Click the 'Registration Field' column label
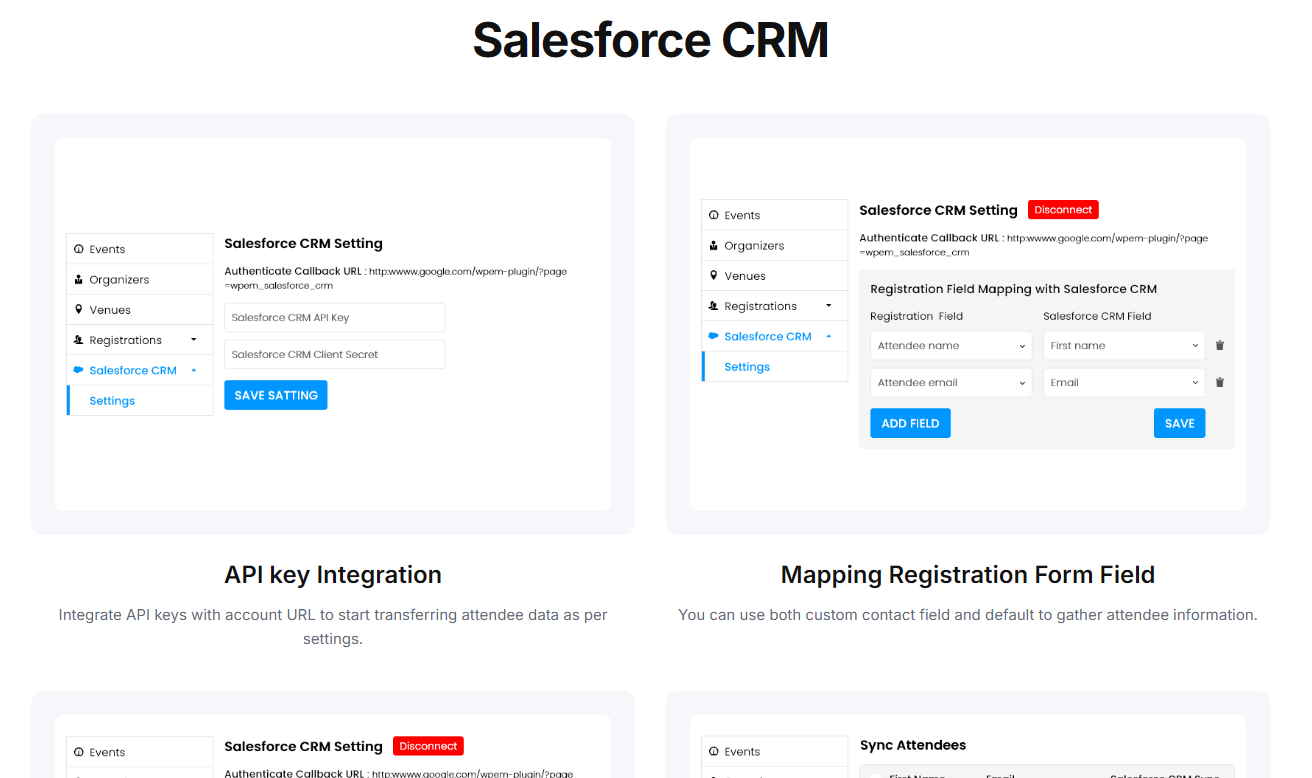Viewport: 1312px width, 778px height. tap(916, 316)
